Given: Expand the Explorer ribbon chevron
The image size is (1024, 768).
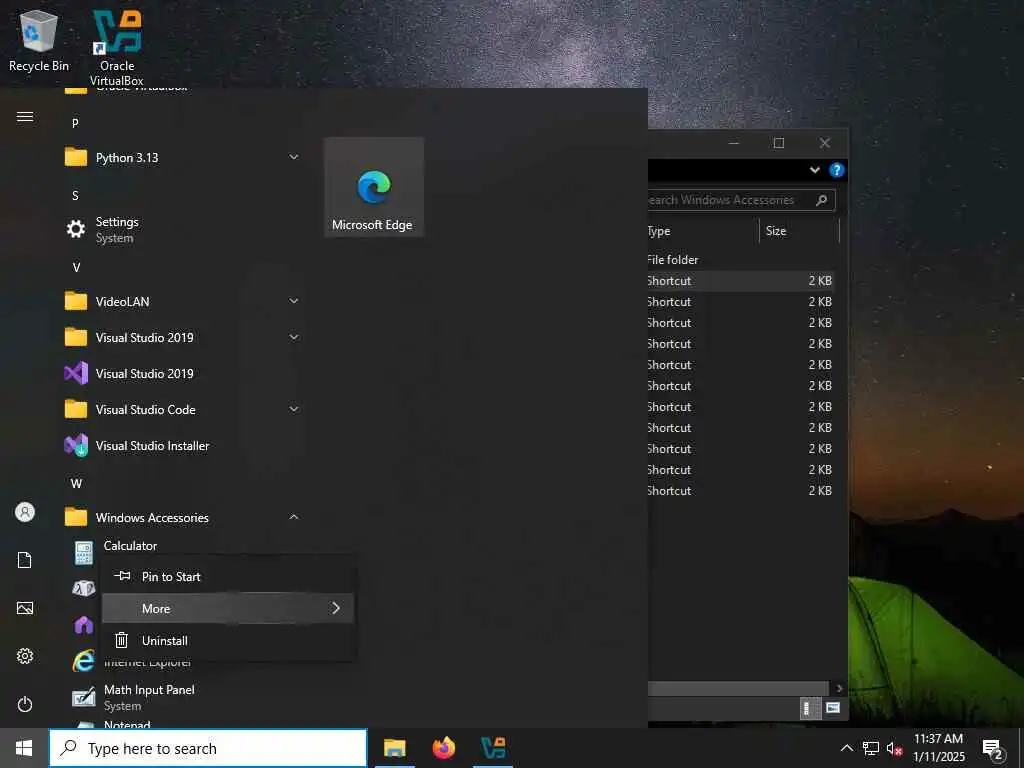Looking at the screenshot, I should 814,170.
